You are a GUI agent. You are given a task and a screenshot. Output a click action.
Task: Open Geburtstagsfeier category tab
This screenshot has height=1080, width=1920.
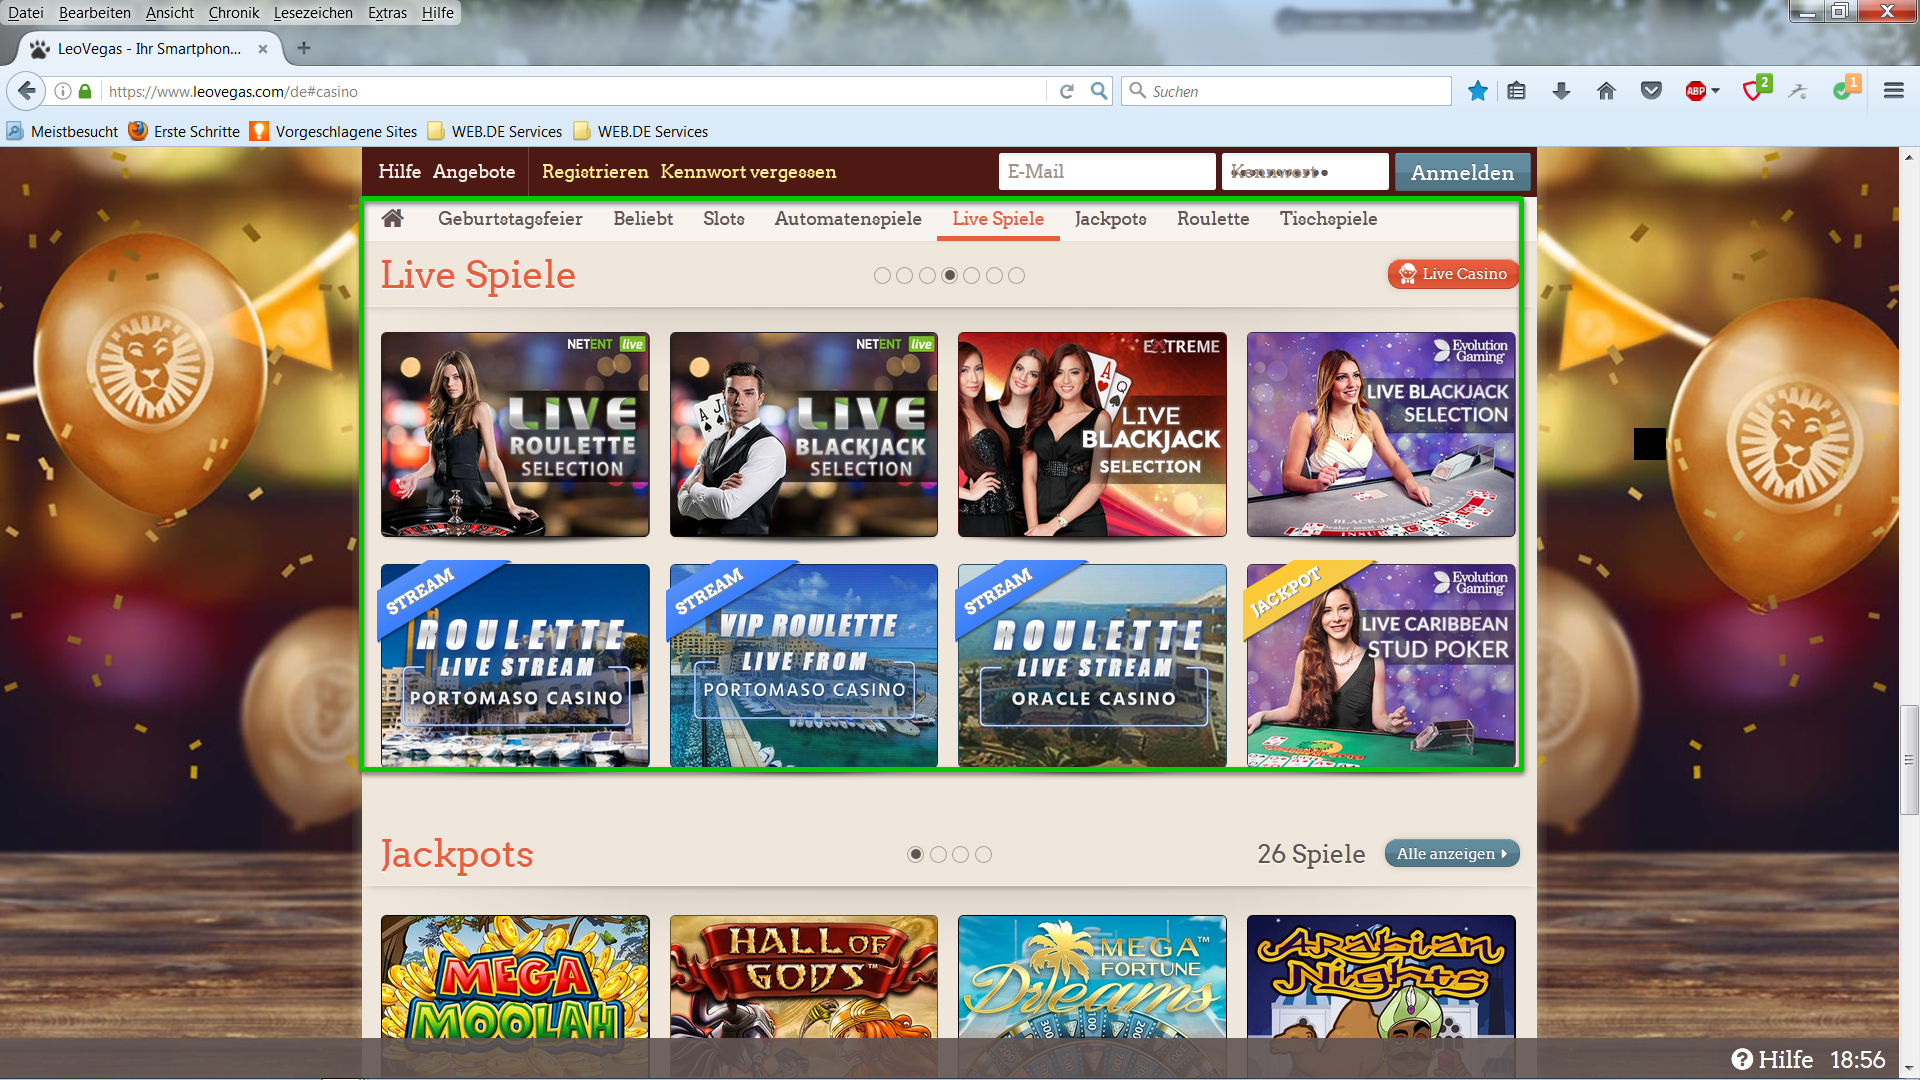pos(510,218)
